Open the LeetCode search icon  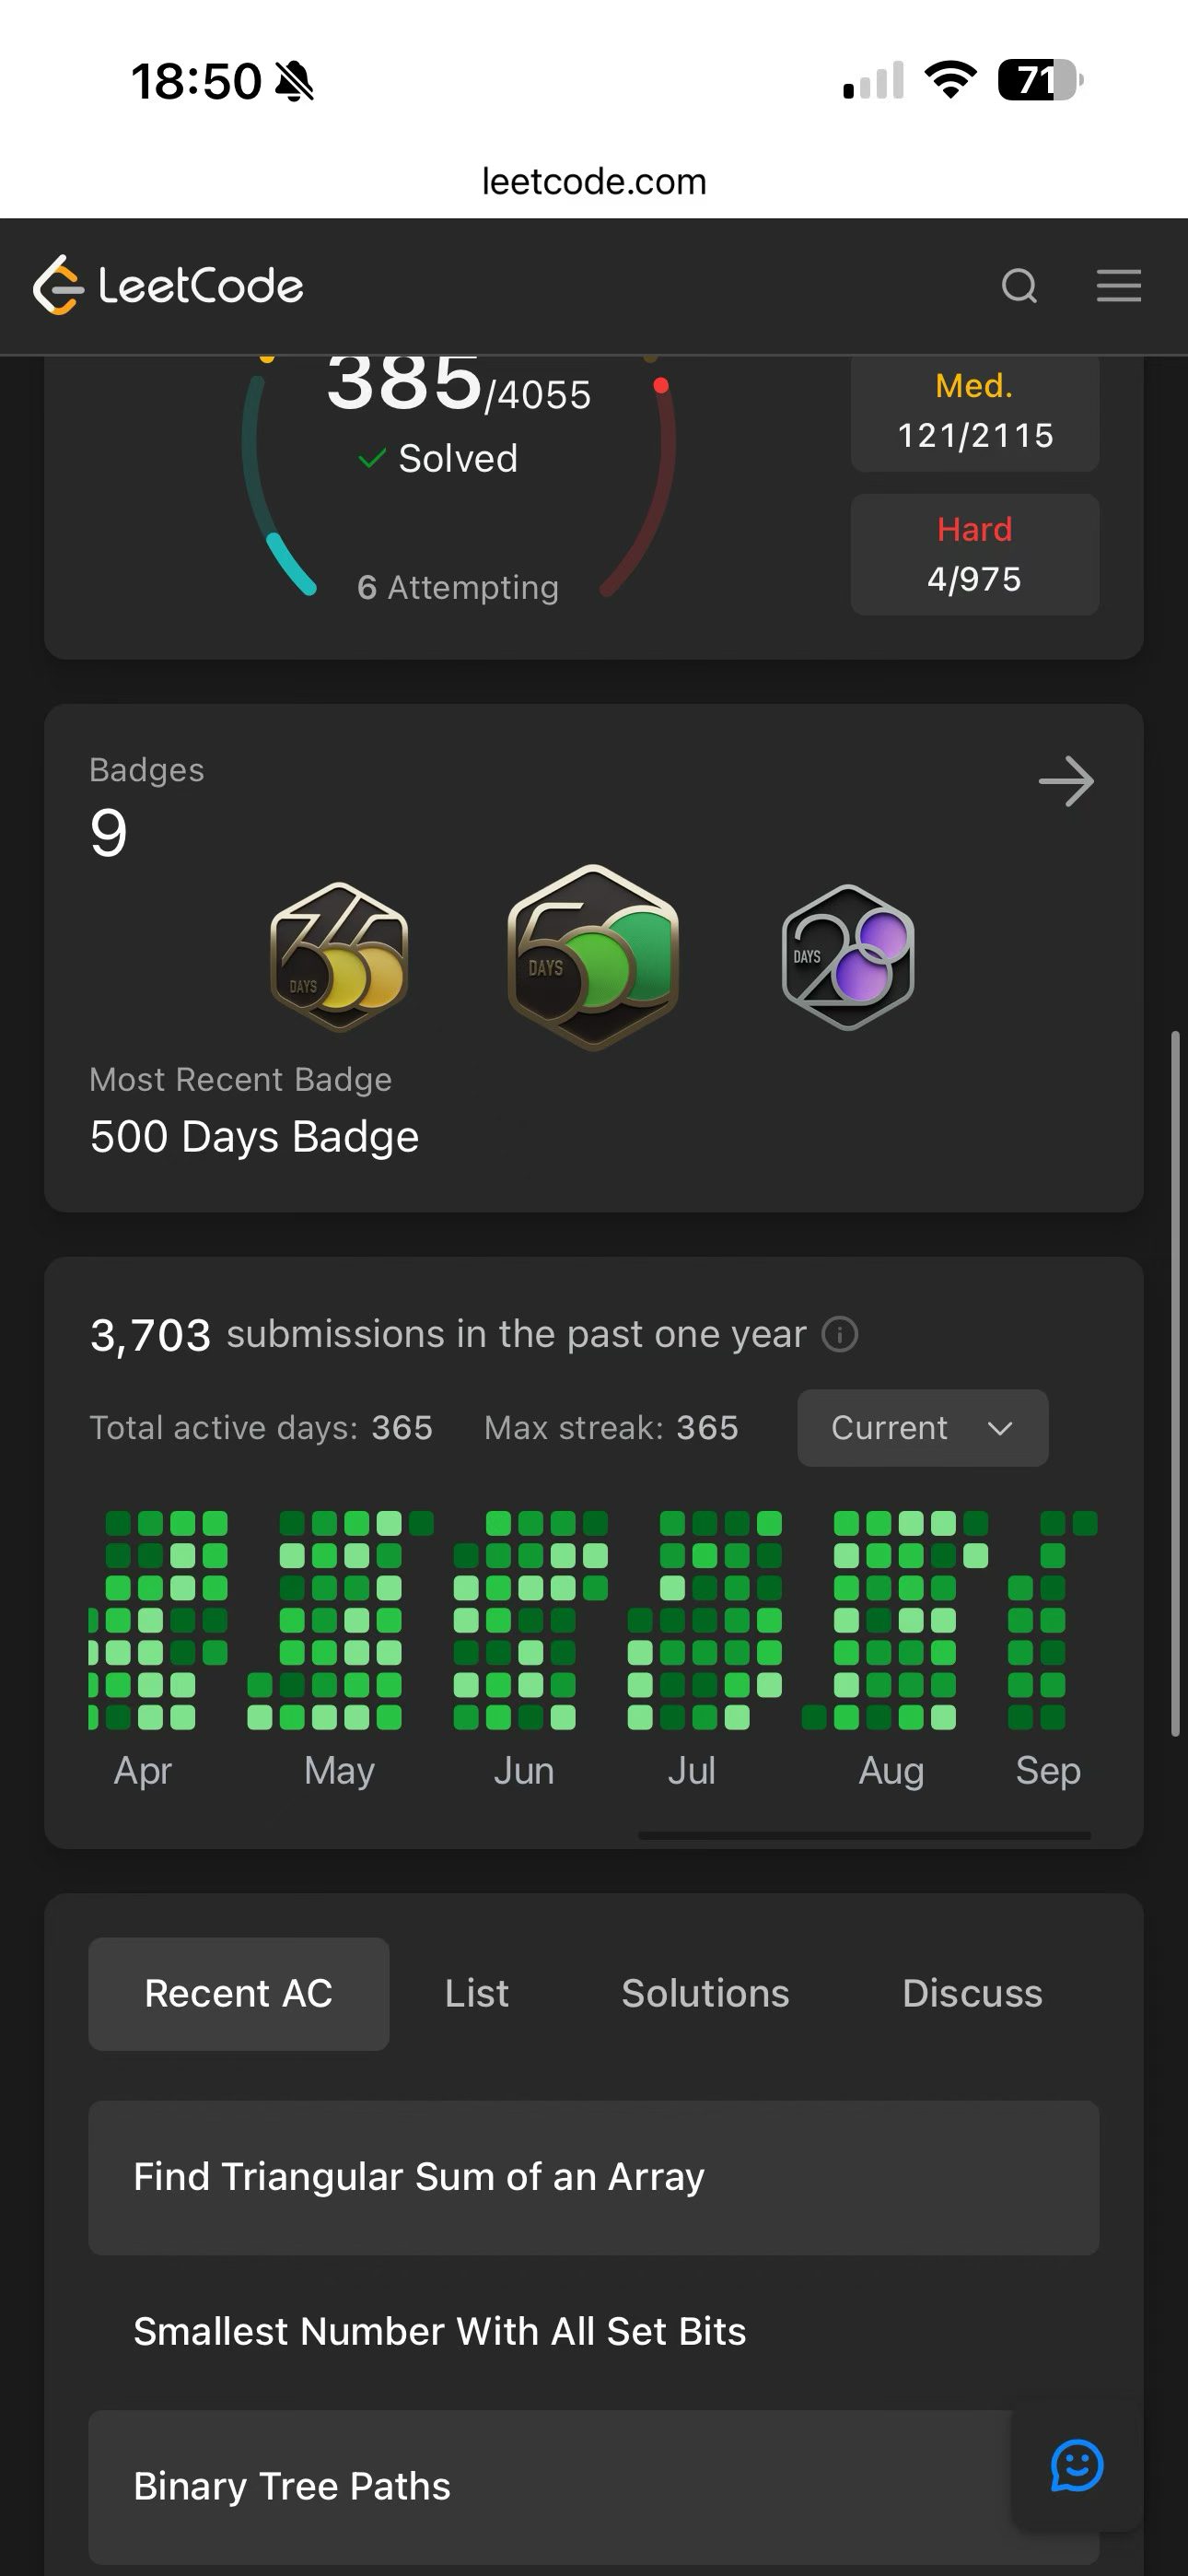[x=1019, y=286]
